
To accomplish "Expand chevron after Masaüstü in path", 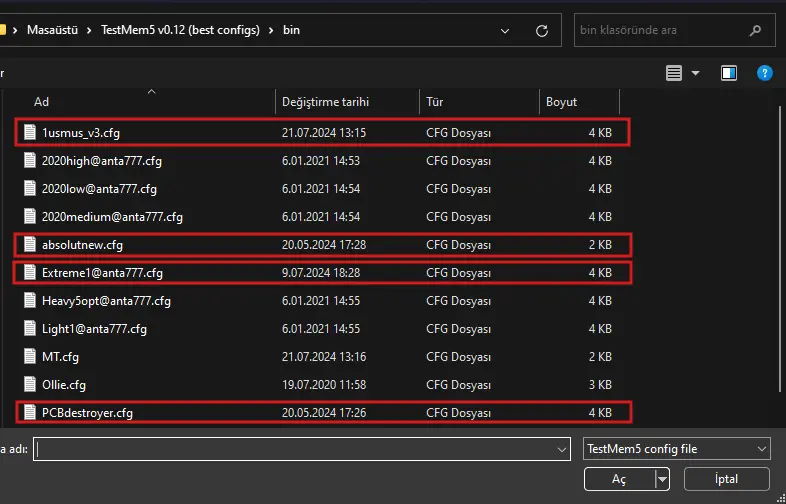I will pos(89,30).
